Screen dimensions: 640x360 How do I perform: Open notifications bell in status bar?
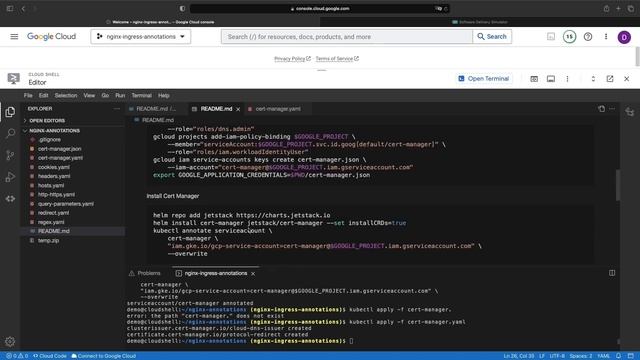pos(618,356)
